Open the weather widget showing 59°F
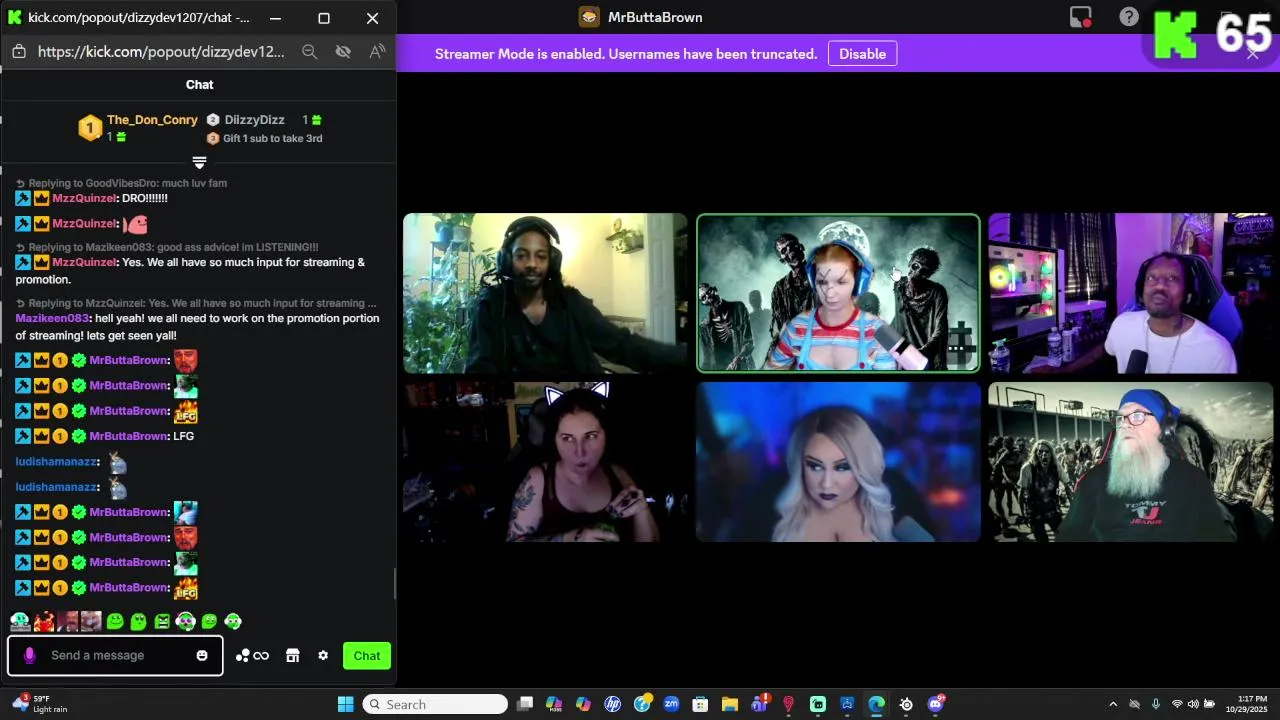The width and height of the screenshot is (1280, 720). pyautogui.click(x=38, y=704)
